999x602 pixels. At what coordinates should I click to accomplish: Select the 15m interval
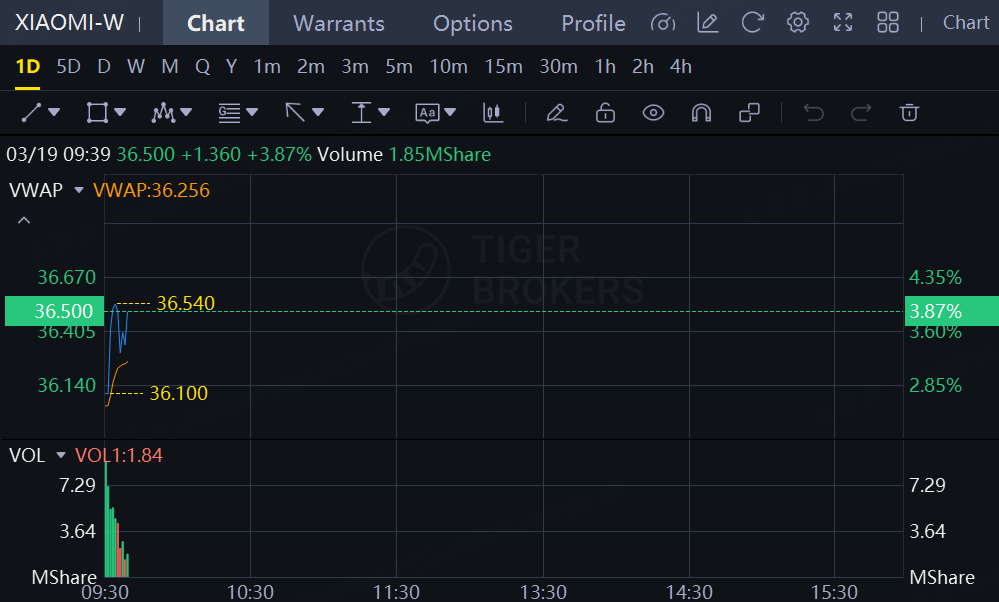pyautogui.click(x=503, y=67)
